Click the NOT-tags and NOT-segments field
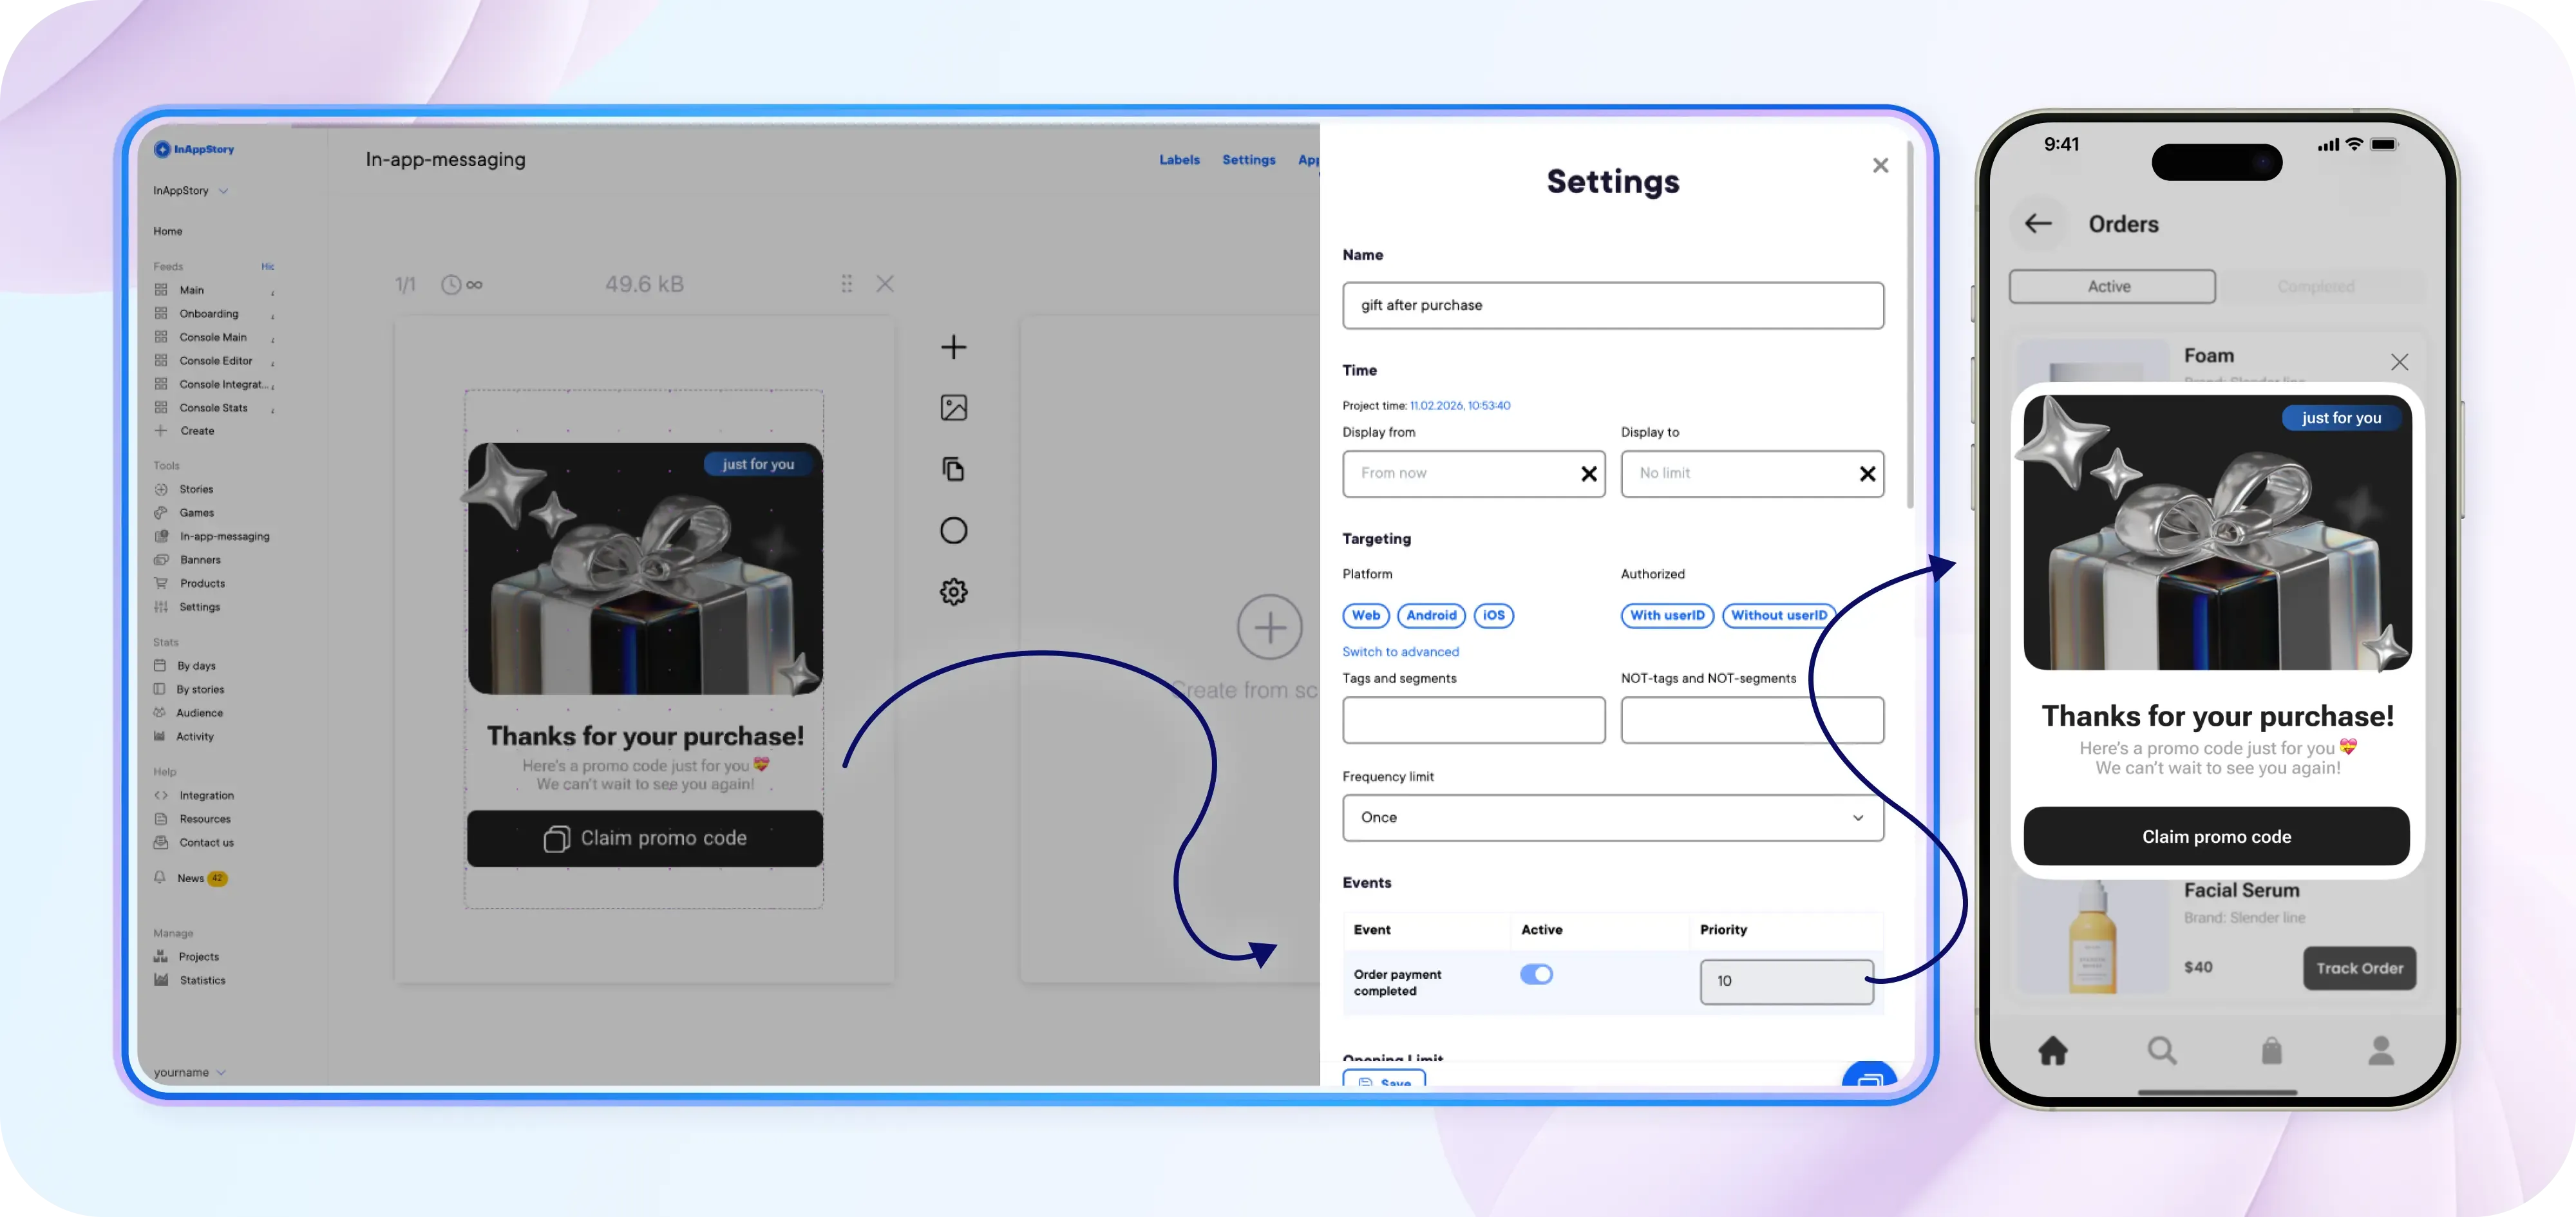The height and width of the screenshot is (1217, 2576). 1752,720
